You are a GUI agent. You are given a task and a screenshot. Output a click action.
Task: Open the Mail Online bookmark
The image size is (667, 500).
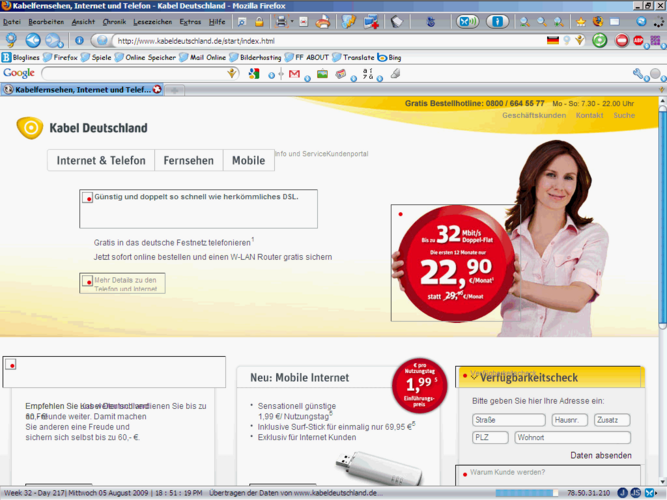click(x=202, y=57)
